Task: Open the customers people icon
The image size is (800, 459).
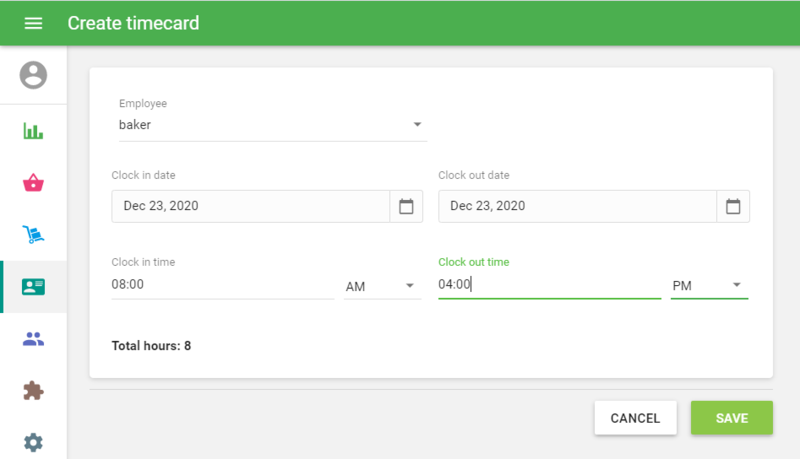Action: tap(33, 339)
